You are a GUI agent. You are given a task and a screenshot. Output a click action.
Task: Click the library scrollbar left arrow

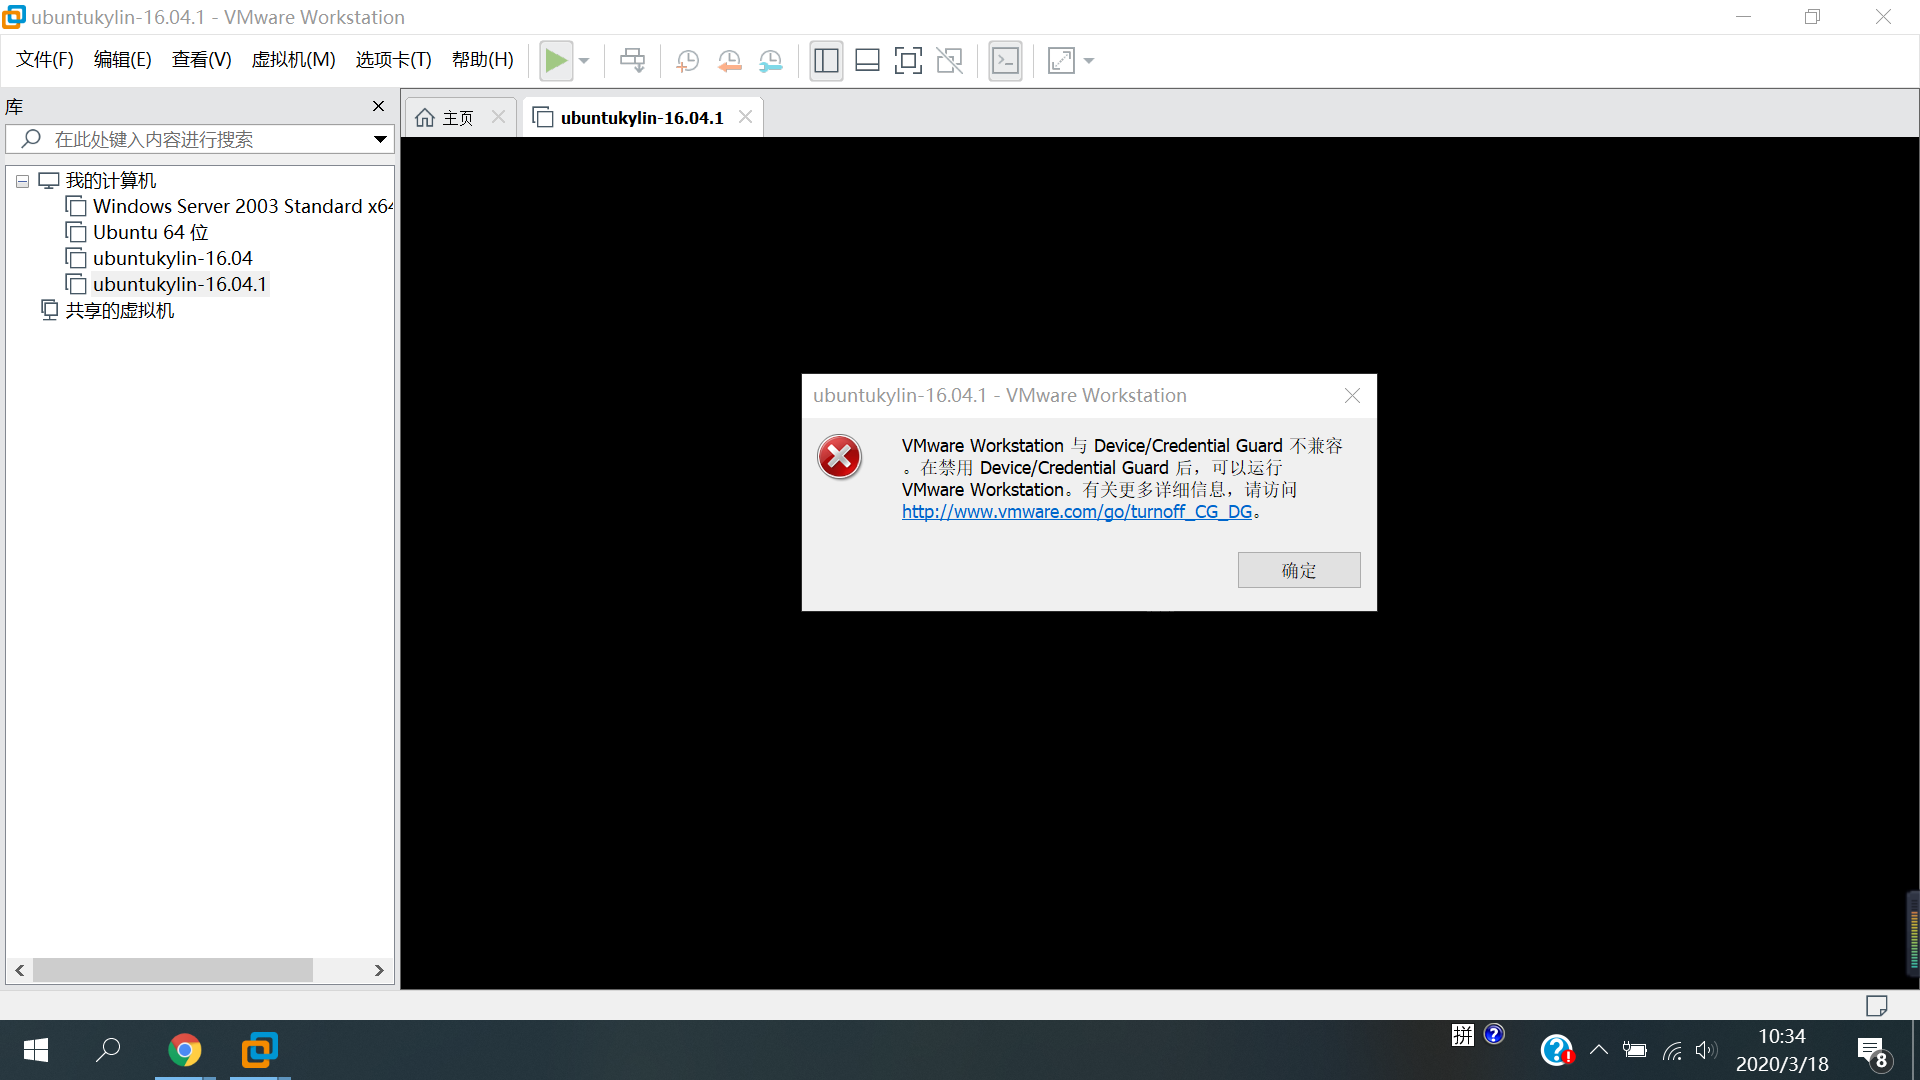click(x=20, y=970)
